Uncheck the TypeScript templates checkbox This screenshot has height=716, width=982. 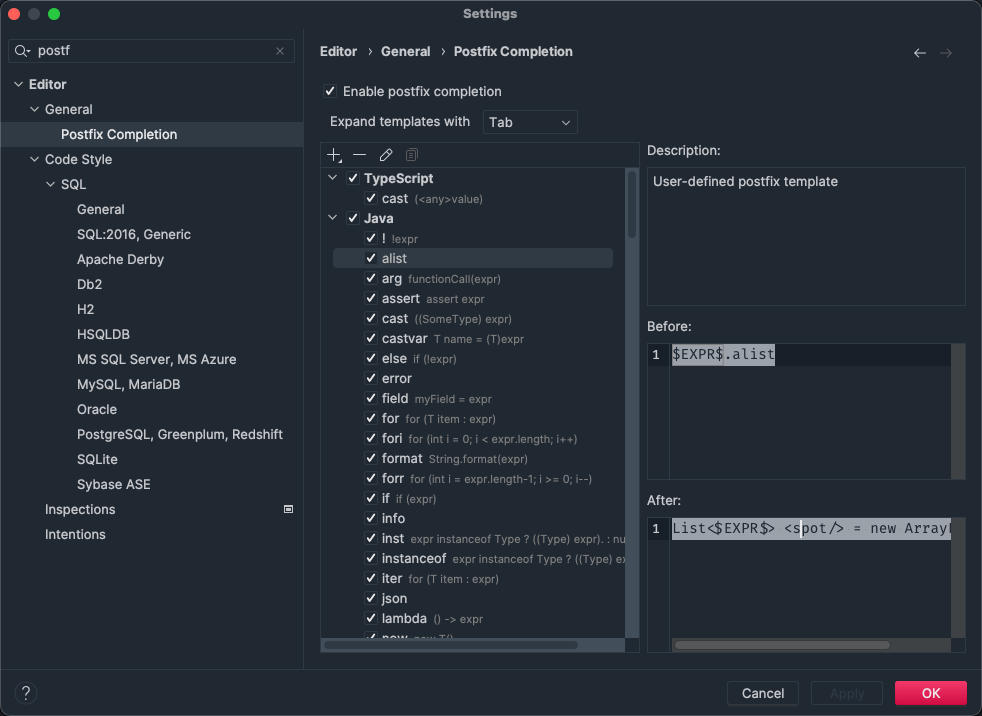[353, 179]
